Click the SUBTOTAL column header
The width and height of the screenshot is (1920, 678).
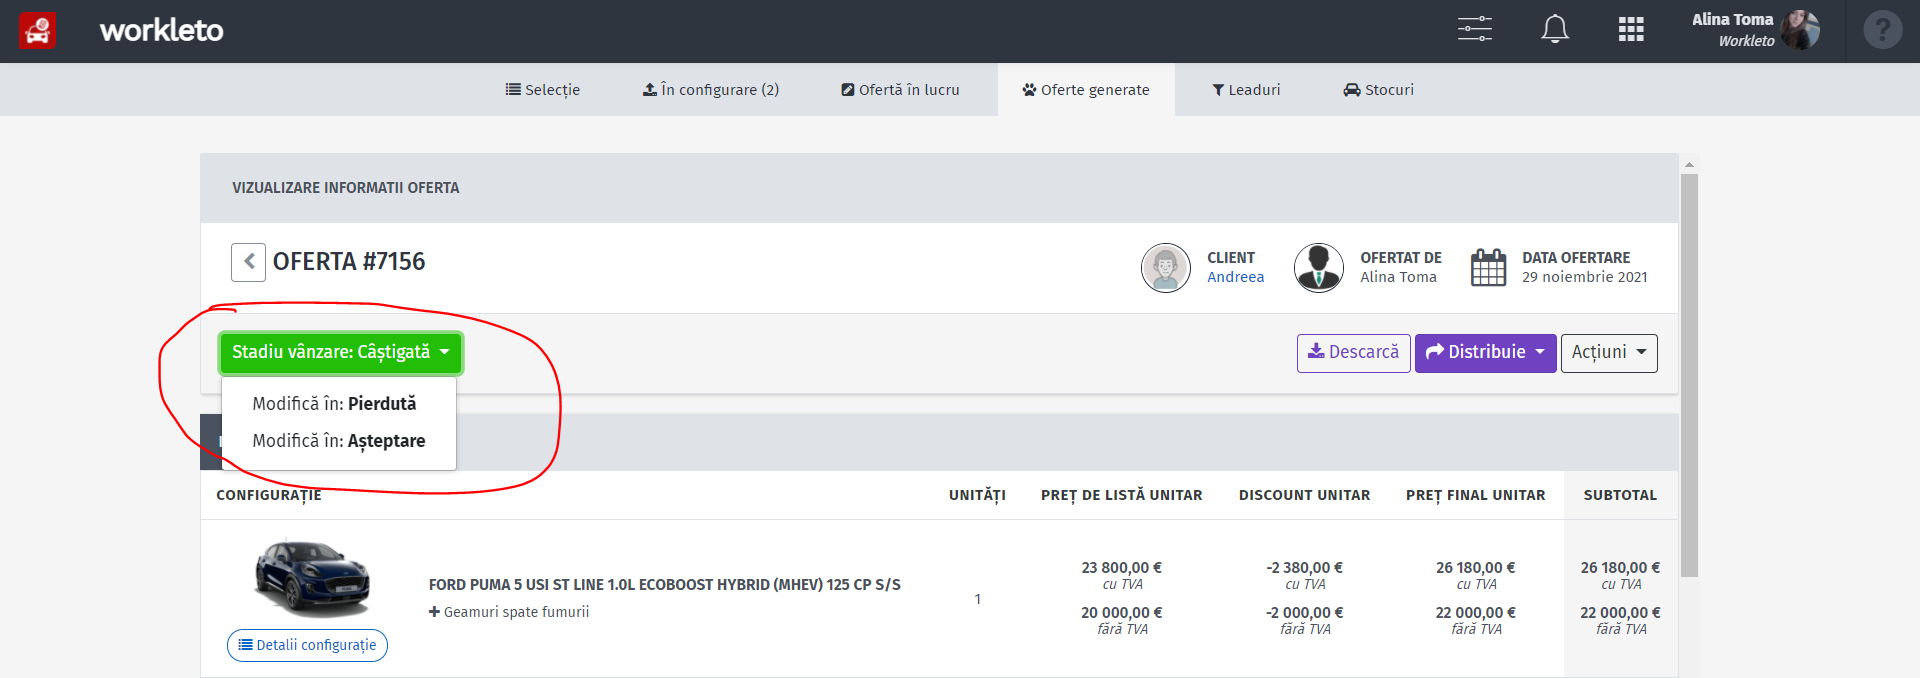[1620, 496]
